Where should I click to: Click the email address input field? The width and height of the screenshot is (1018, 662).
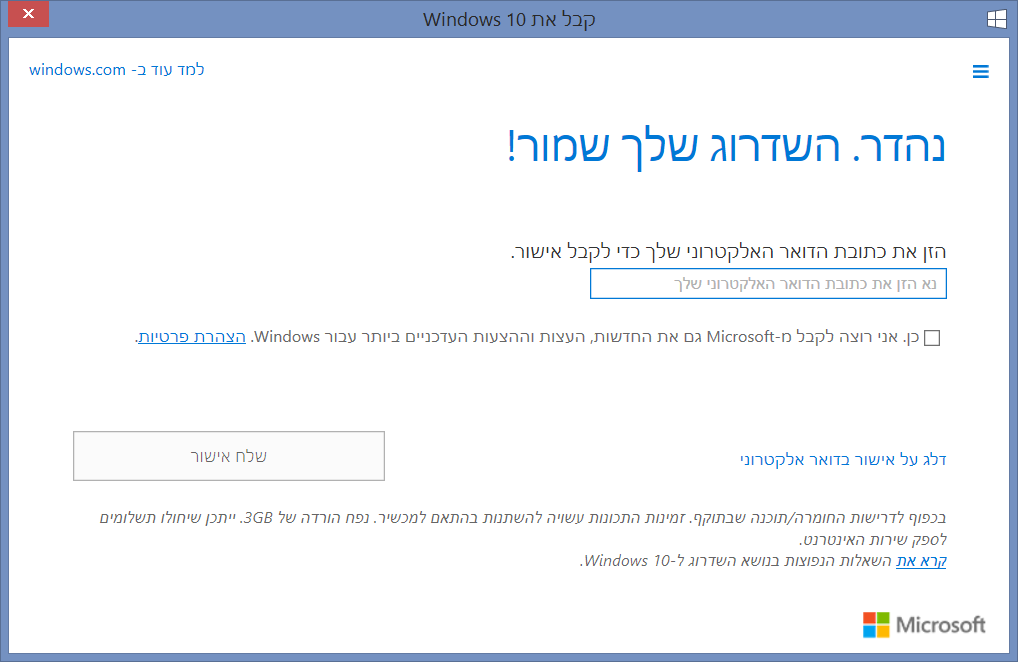click(x=768, y=283)
